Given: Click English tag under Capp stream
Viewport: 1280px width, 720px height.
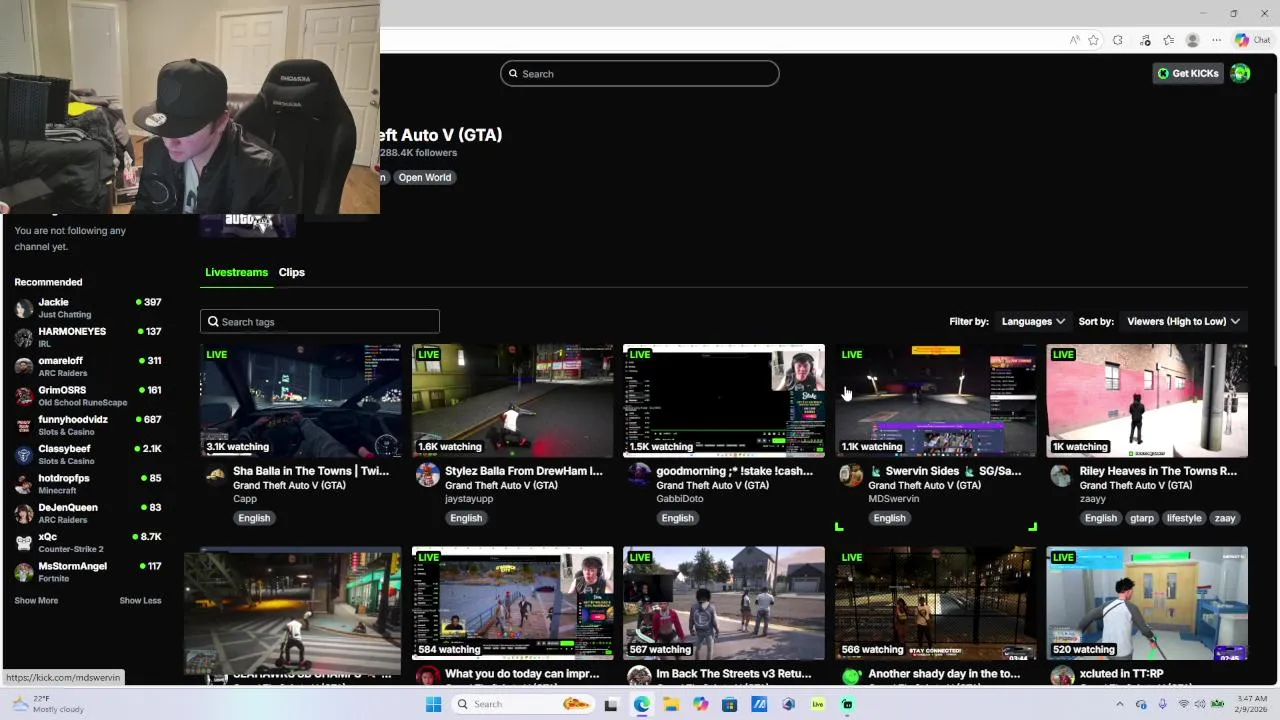Looking at the screenshot, I should pos(254,518).
